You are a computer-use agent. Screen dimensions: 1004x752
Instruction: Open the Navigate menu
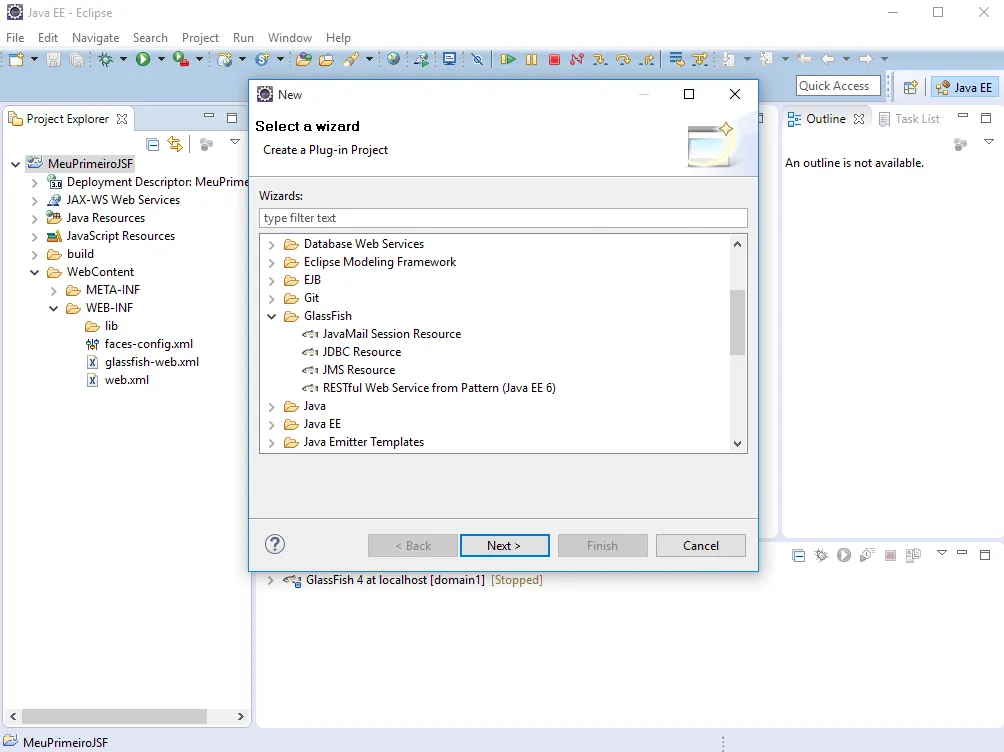pyautogui.click(x=95, y=38)
